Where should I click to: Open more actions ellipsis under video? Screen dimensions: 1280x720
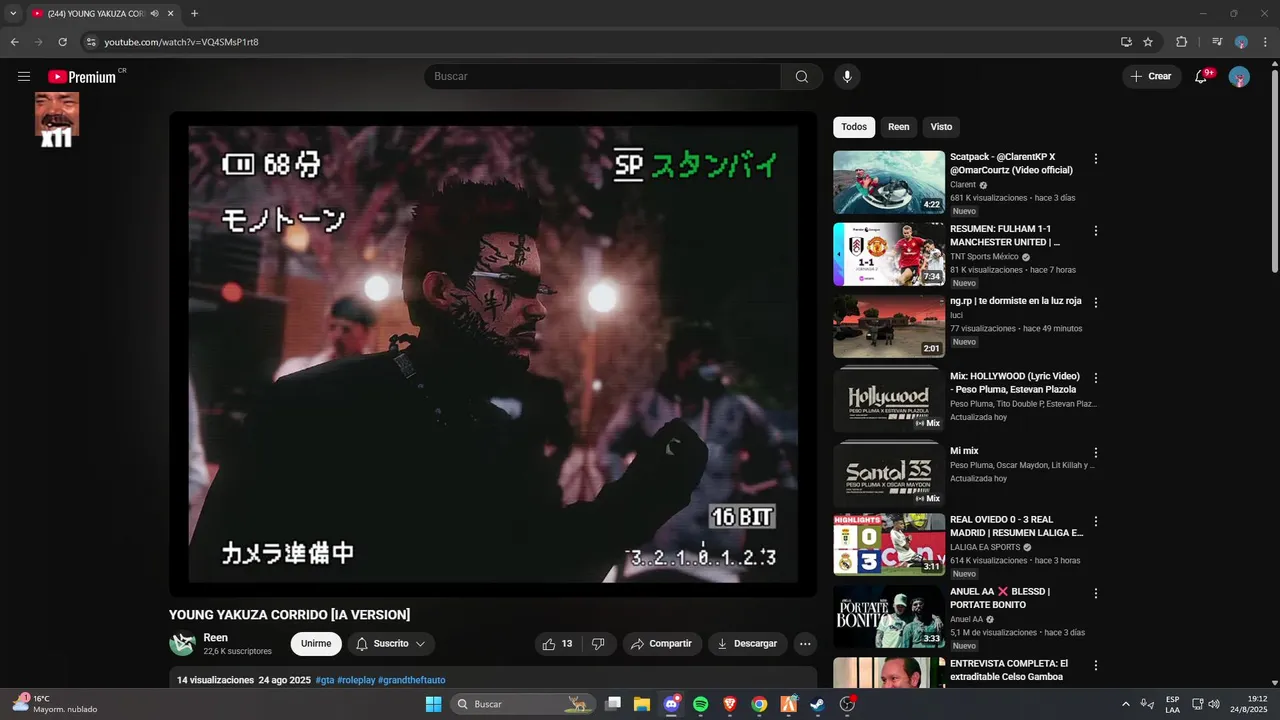805,644
